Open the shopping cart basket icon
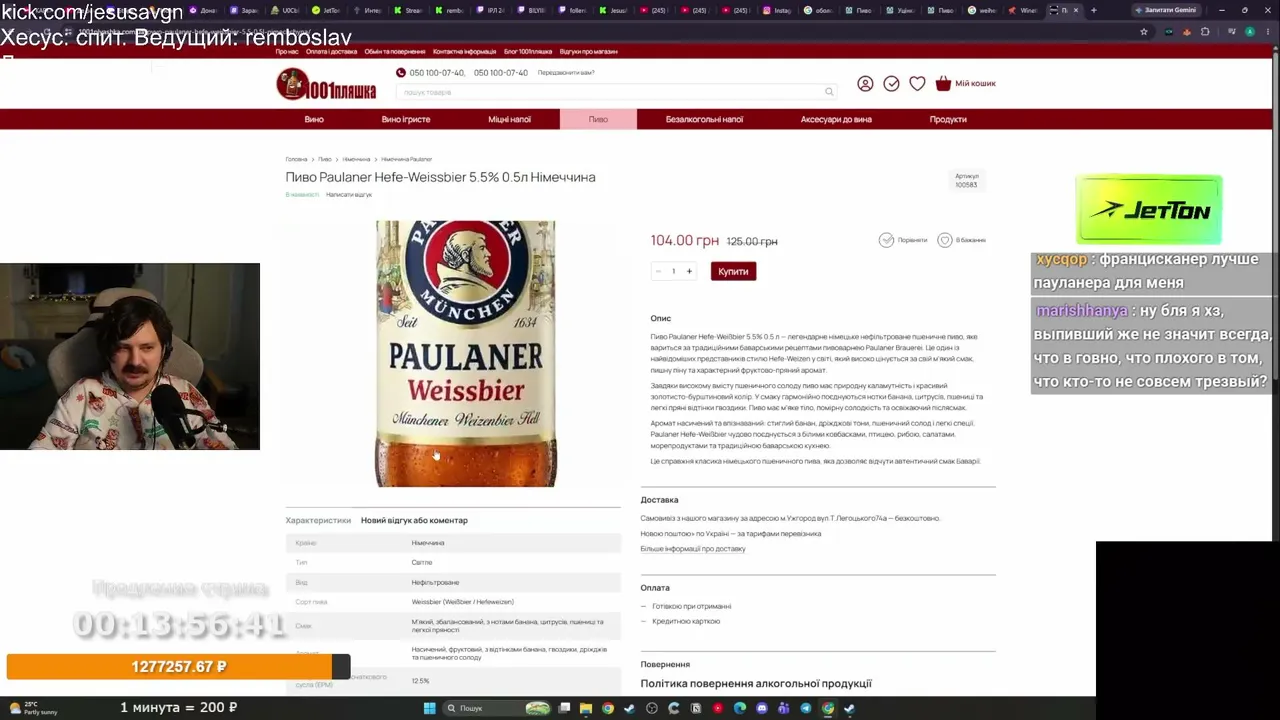The image size is (1280, 720). coord(943,84)
